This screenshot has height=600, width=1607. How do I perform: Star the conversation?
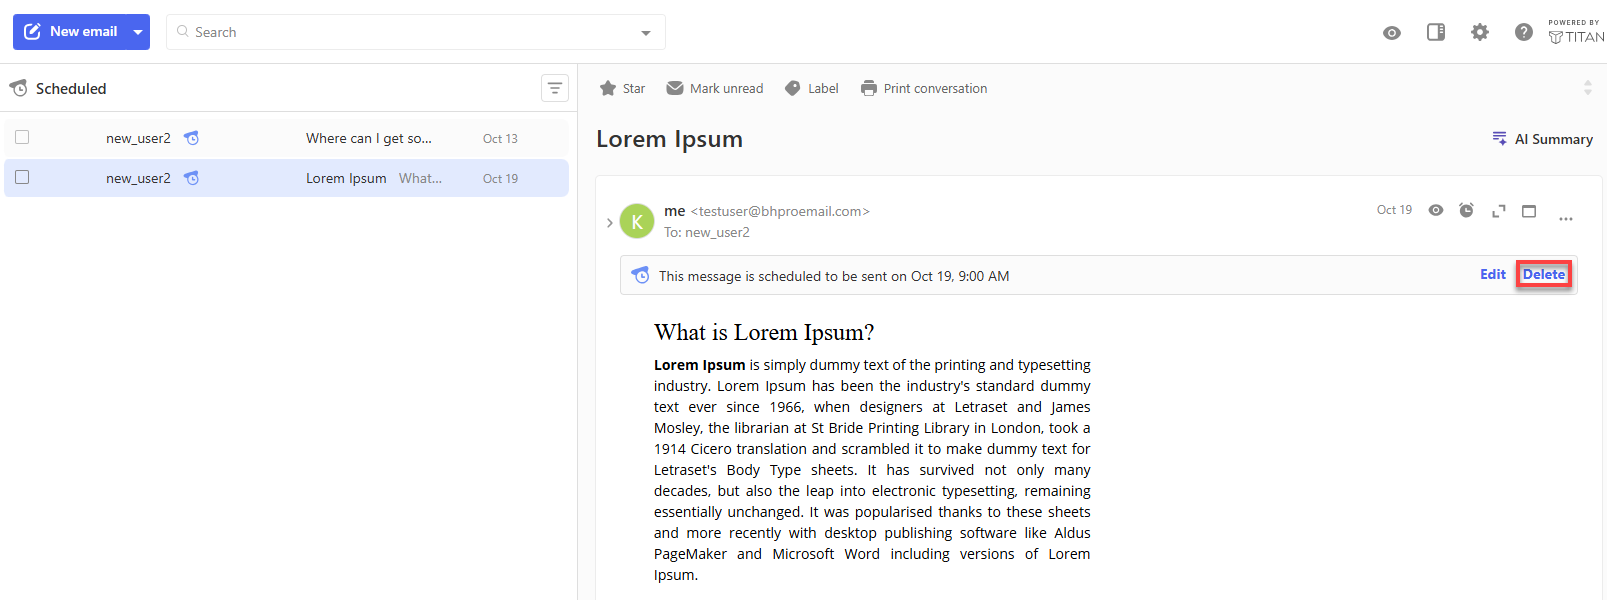(x=622, y=88)
